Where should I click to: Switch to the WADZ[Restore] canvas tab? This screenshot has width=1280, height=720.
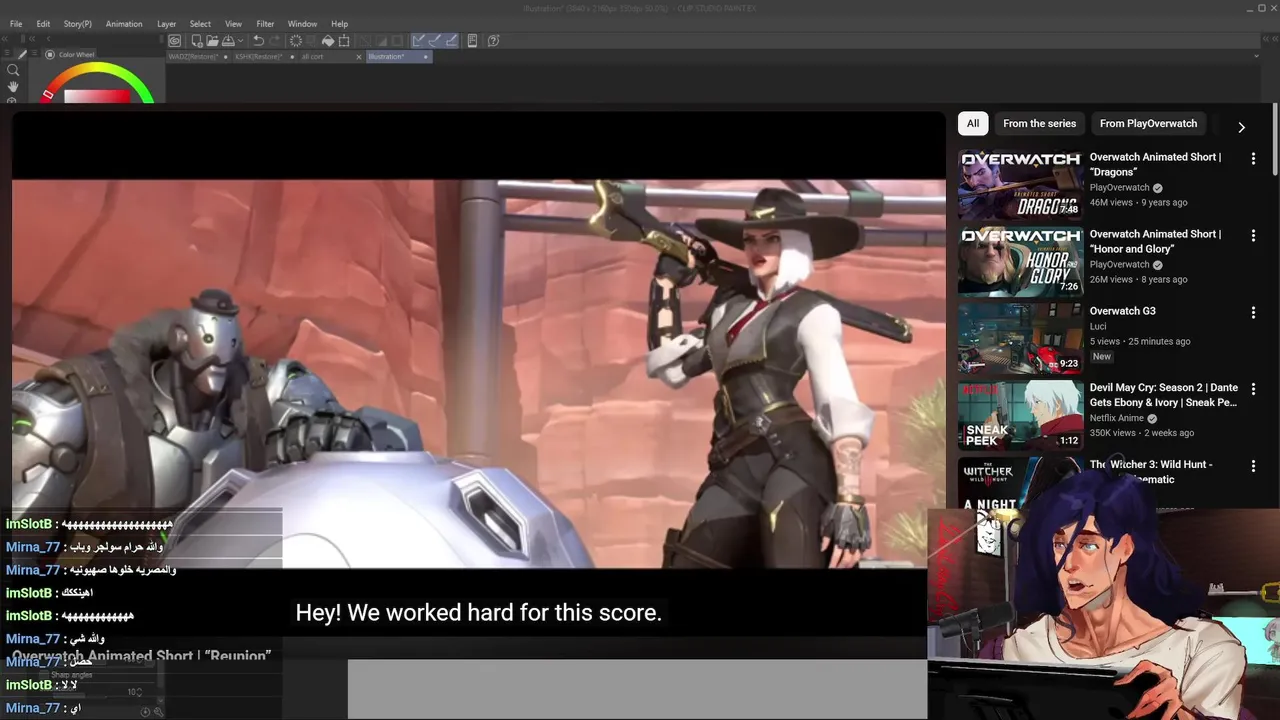198,57
